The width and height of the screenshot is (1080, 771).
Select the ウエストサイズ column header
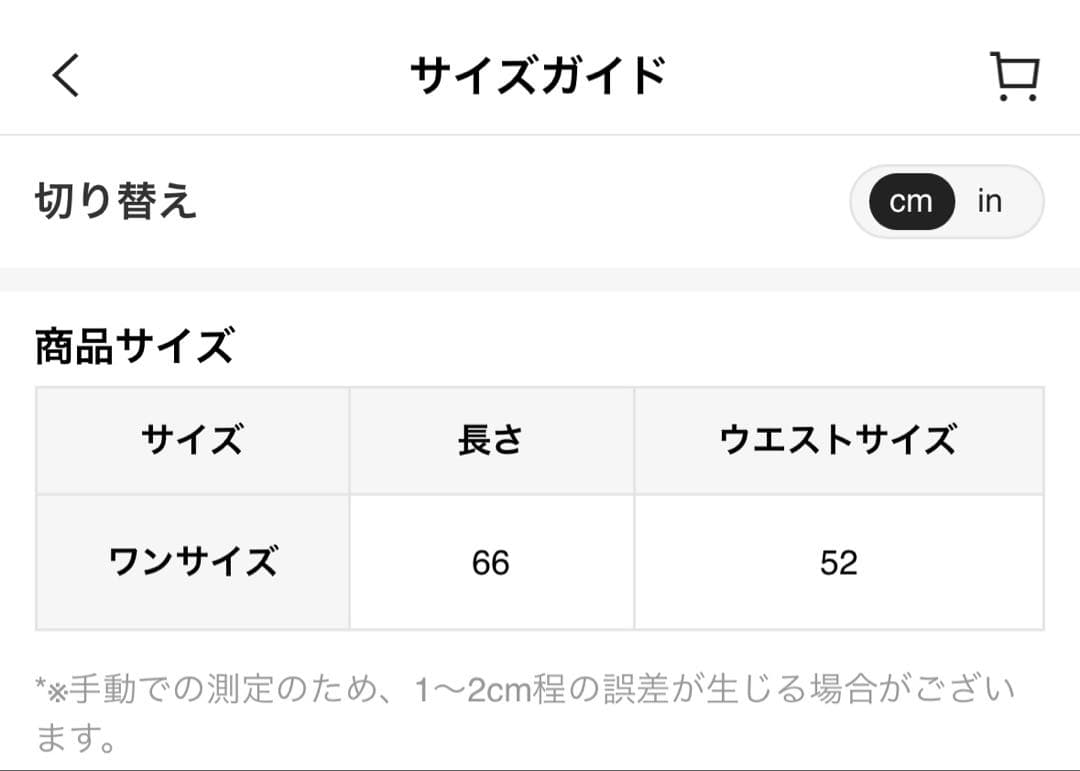tap(838, 440)
